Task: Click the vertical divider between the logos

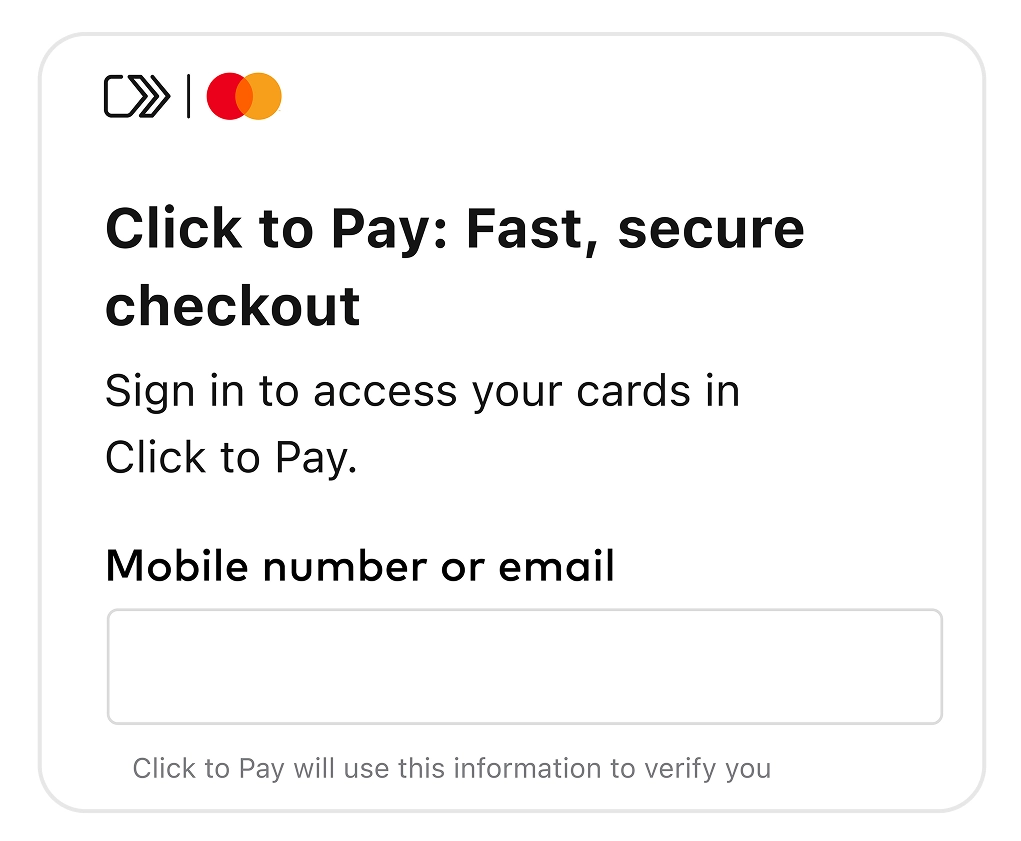Action: point(188,97)
